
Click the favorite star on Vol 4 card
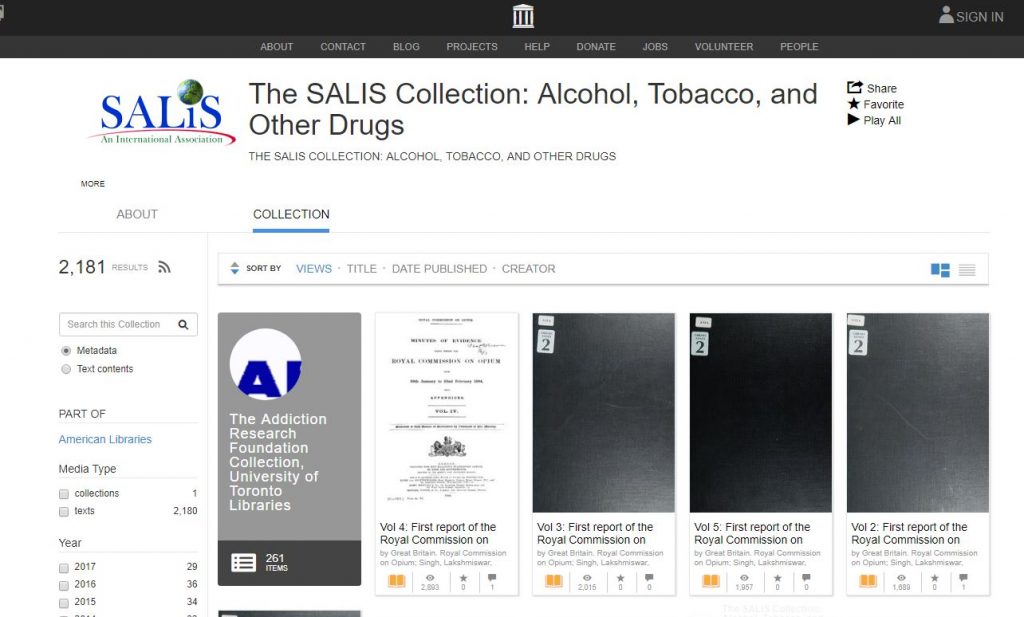[463, 578]
